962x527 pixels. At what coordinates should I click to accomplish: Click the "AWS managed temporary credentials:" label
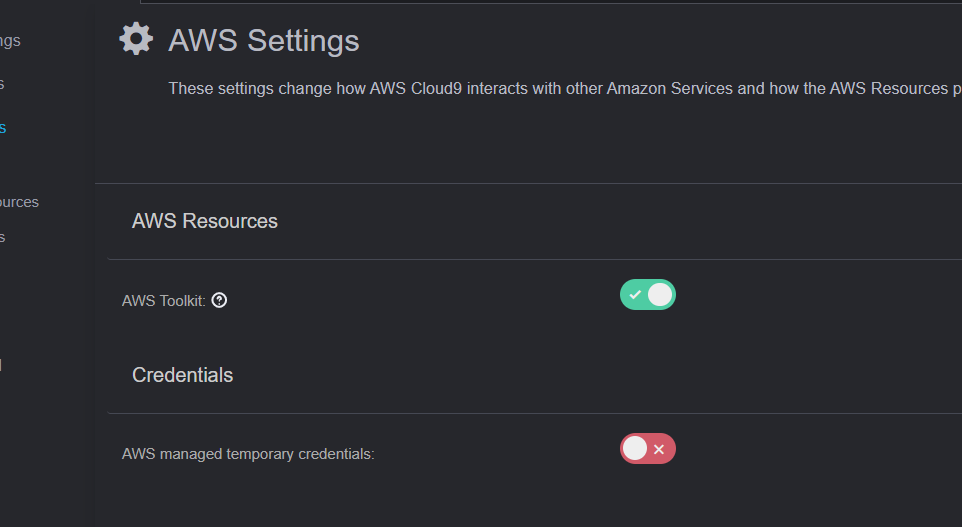pyautogui.click(x=248, y=454)
